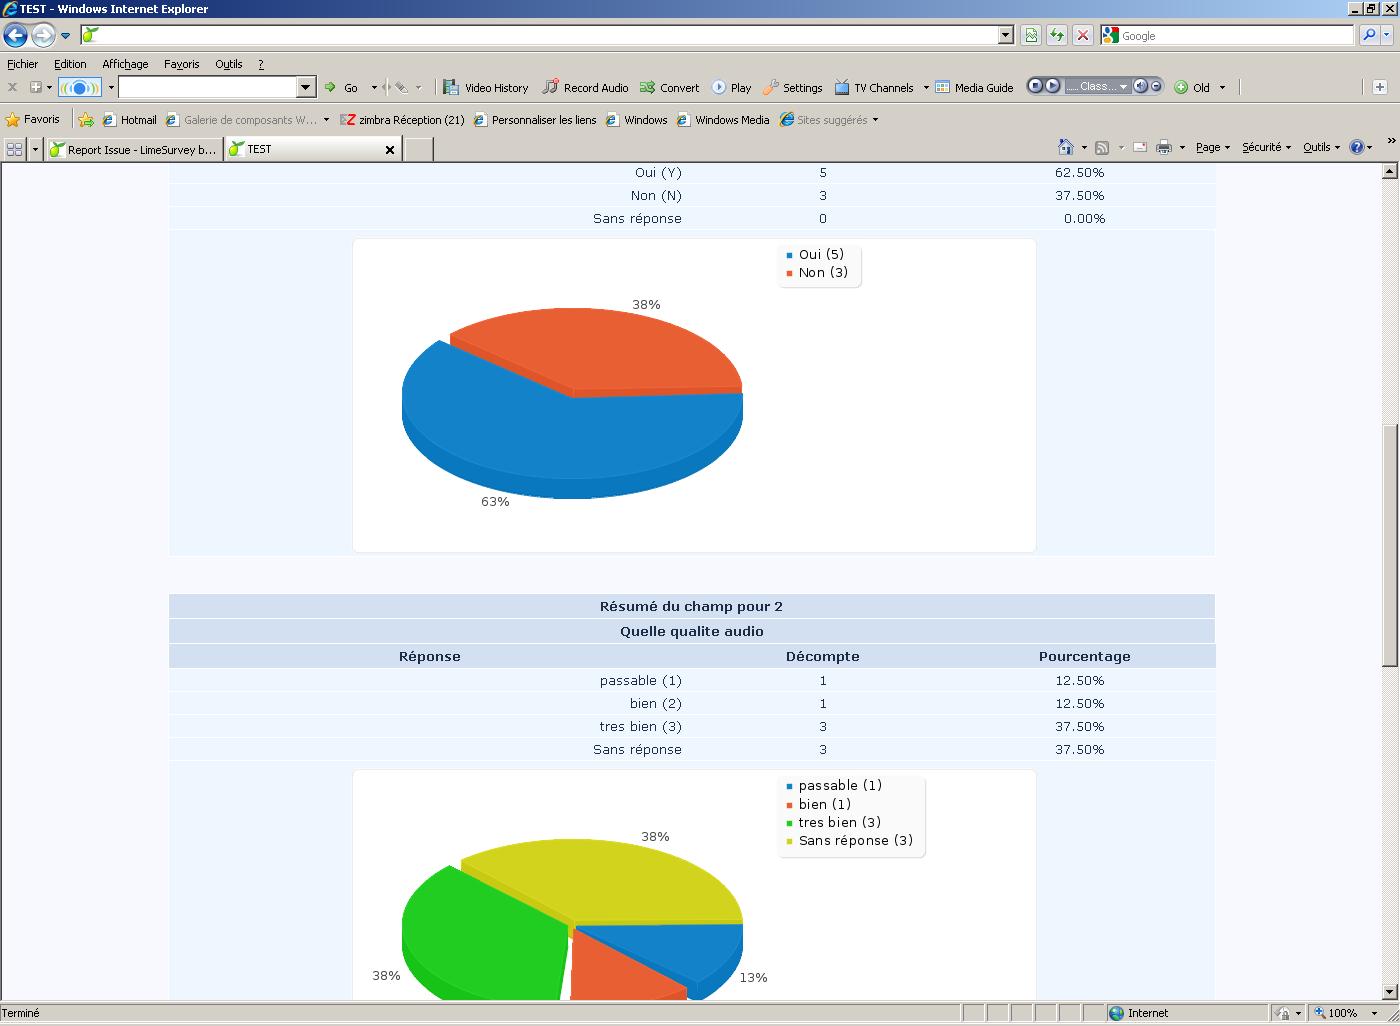
Task: Open TV Channels from the toolbar
Action: coord(874,88)
